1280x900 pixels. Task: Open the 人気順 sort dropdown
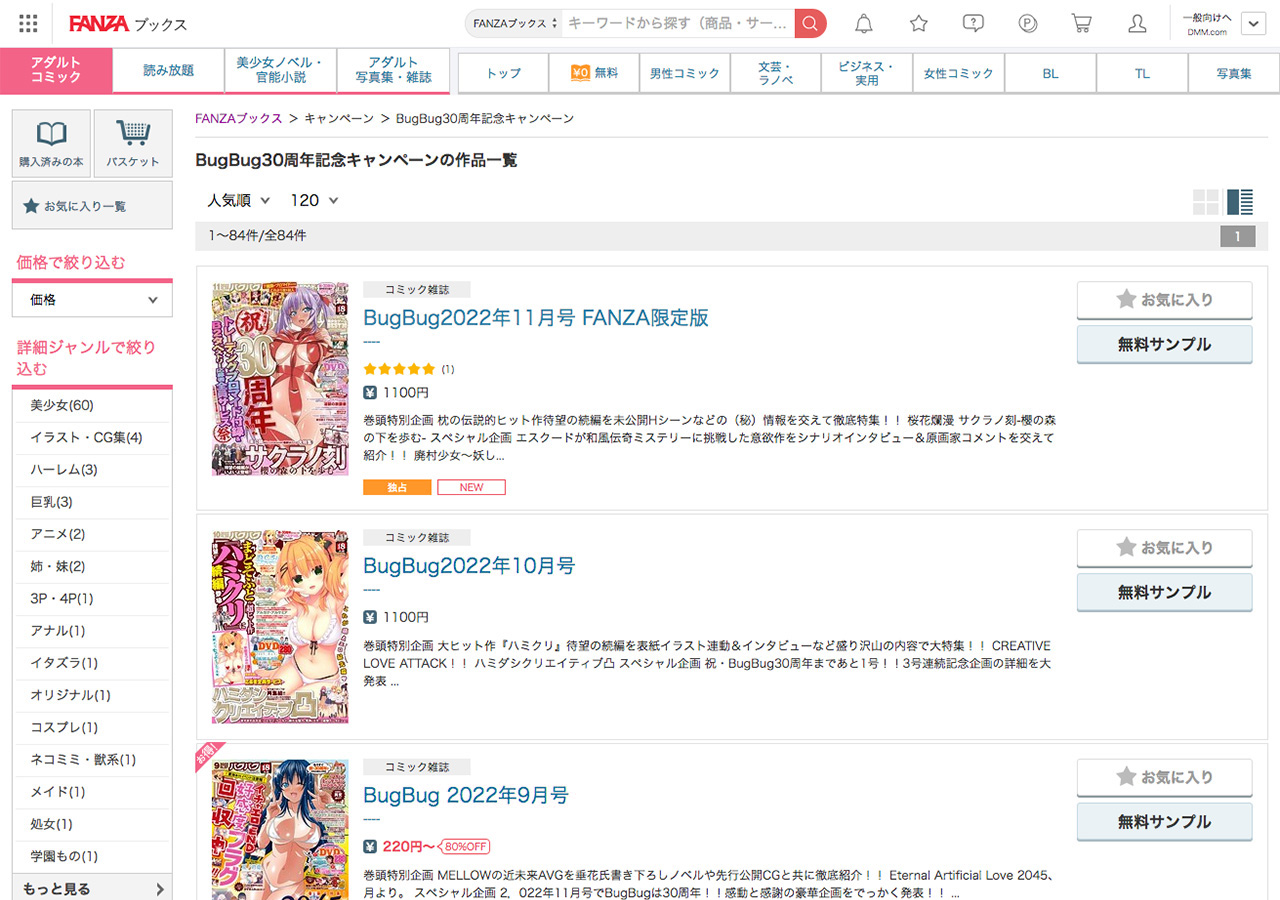(238, 200)
